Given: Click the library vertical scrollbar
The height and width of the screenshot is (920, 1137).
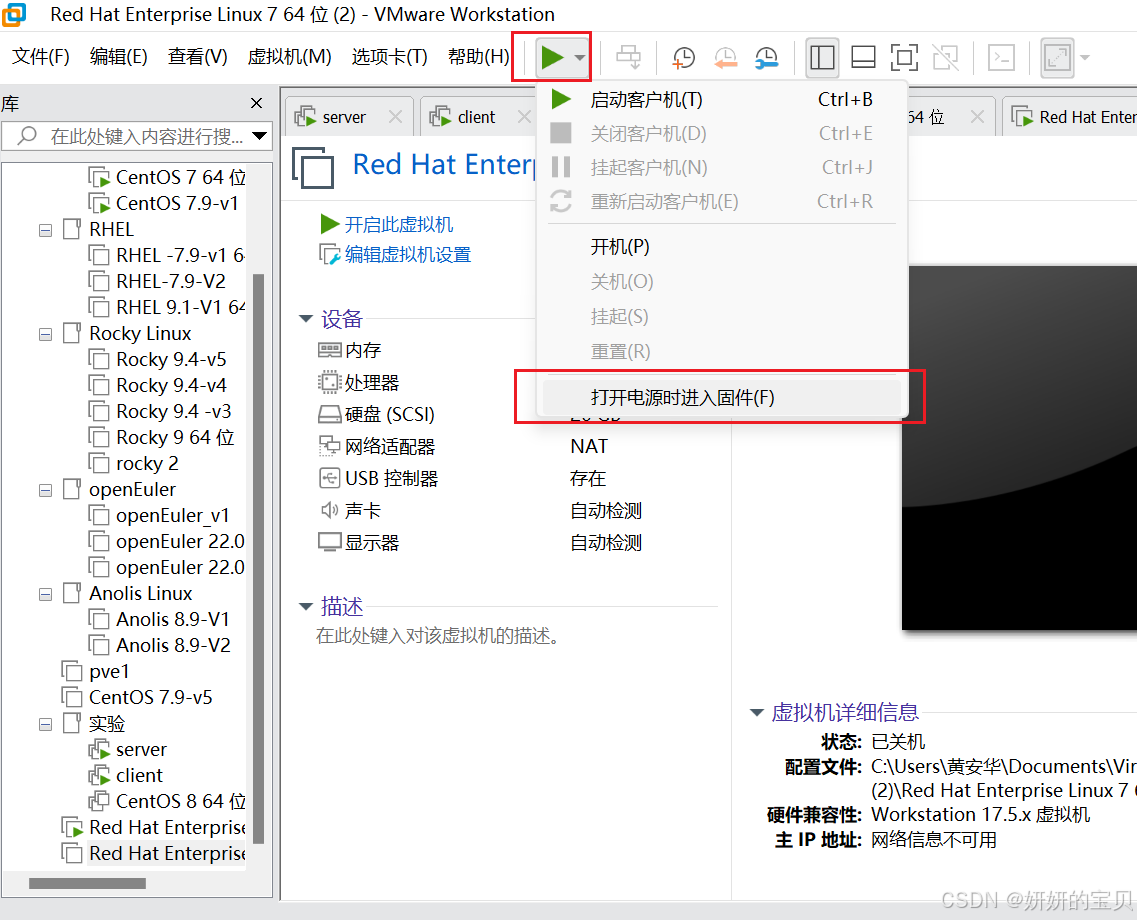Looking at the screenshot, I should click(x=257, y=558).
